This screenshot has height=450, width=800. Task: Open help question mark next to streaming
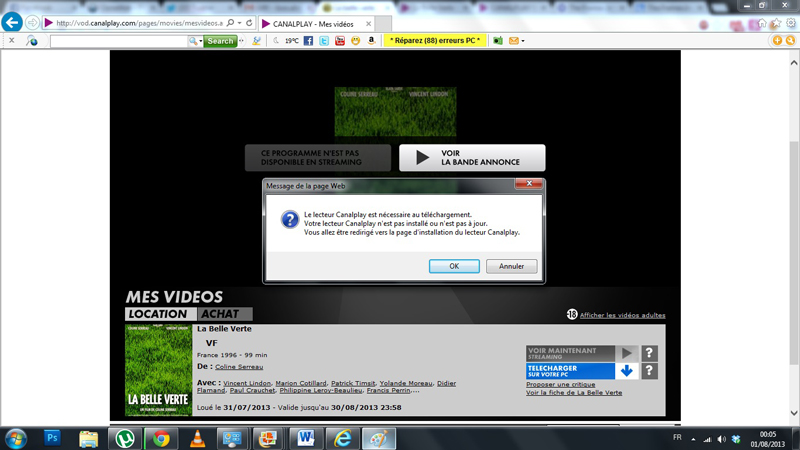pyautogui.click(x=649, y=353)
